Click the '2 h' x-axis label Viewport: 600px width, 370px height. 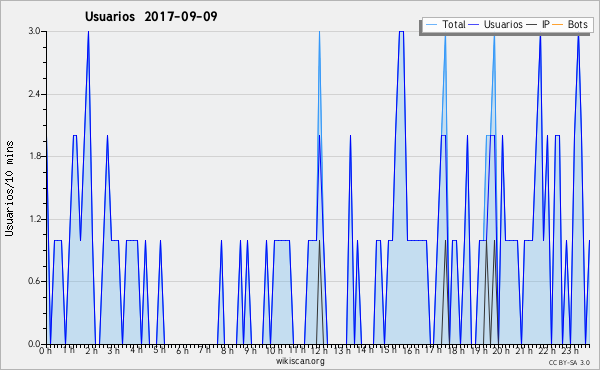[91, 350]
